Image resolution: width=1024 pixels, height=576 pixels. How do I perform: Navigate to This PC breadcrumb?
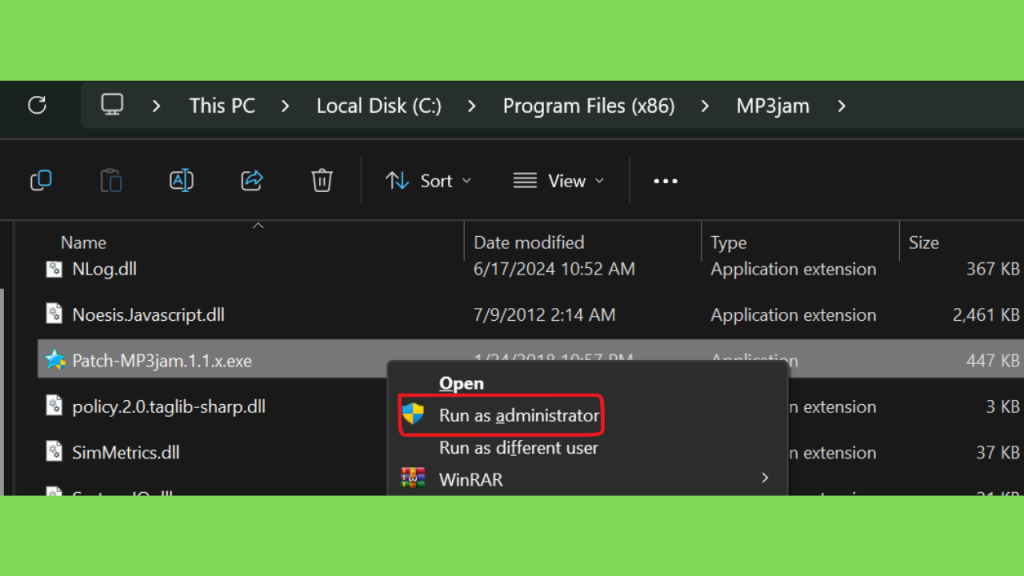(222, 106)
